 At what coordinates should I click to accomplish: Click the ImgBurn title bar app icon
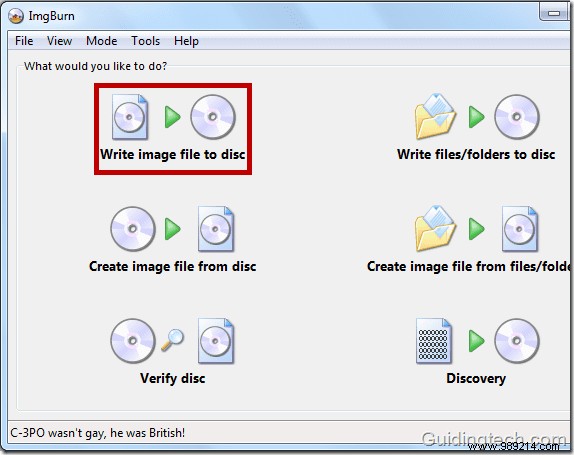point(16,16)
